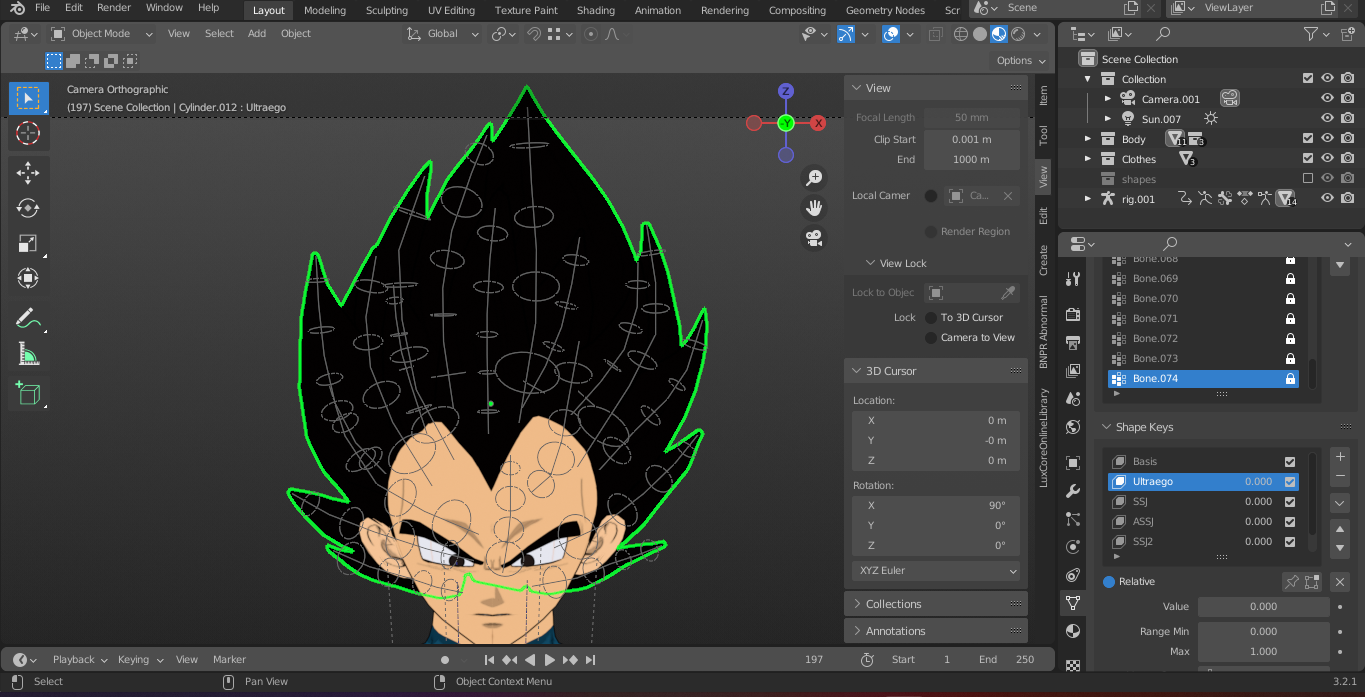The height and width of the screenshot is (697, 1365).
Task: Remove shape key with minus button
Action: click(1340, 474)
